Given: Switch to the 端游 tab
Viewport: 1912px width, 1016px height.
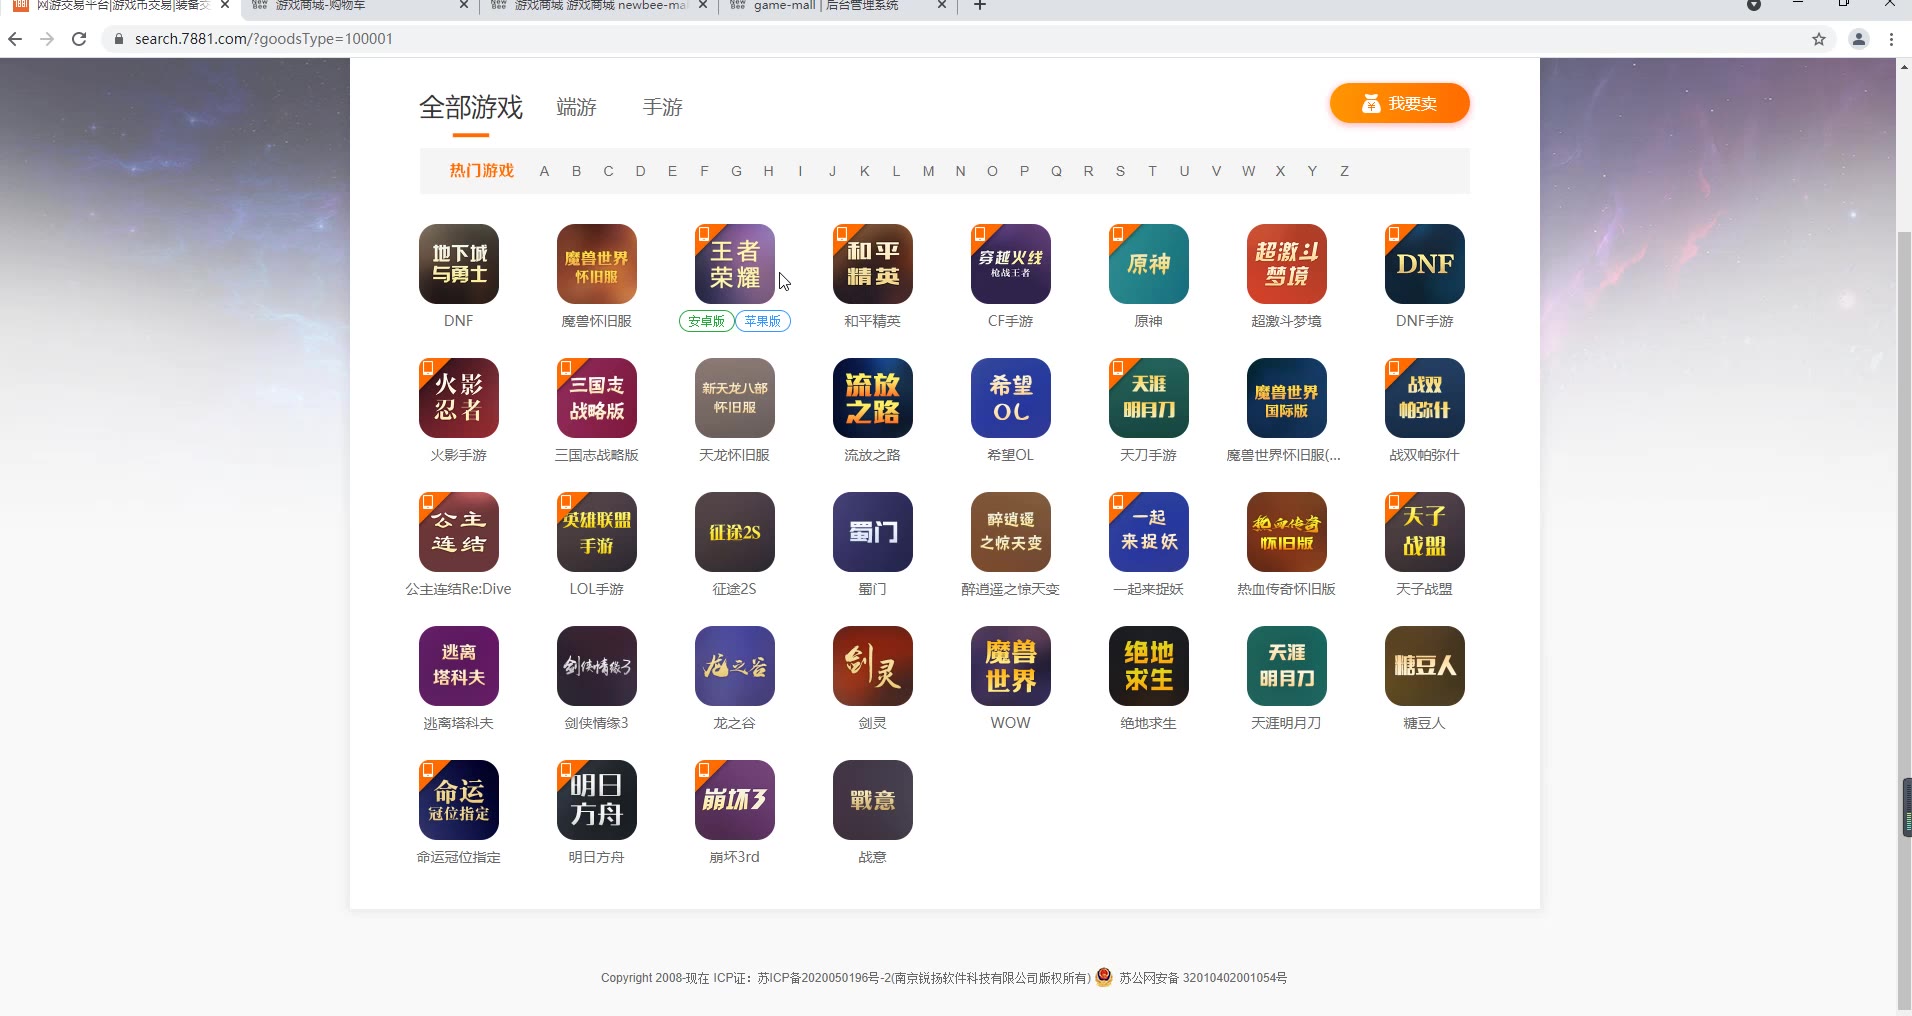Looking at the screenshot, I should click(577, 107).
